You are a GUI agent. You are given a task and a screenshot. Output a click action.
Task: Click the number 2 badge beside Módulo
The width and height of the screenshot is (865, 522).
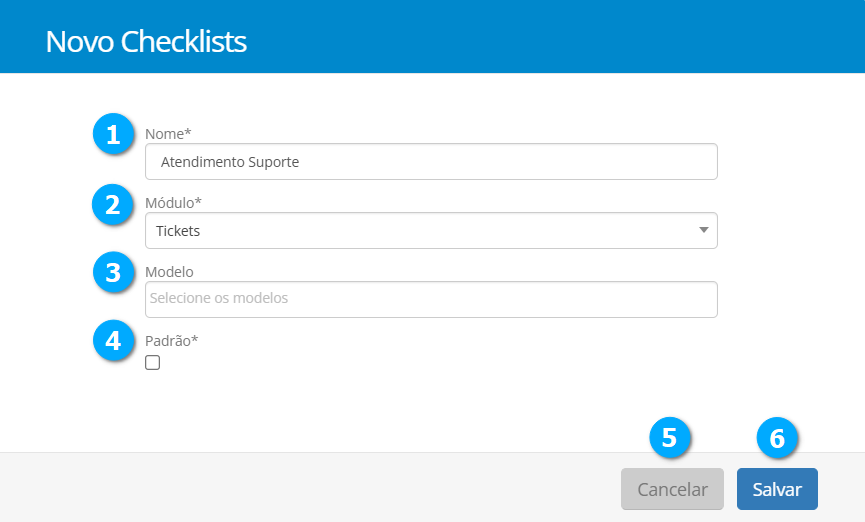[113, 205]
